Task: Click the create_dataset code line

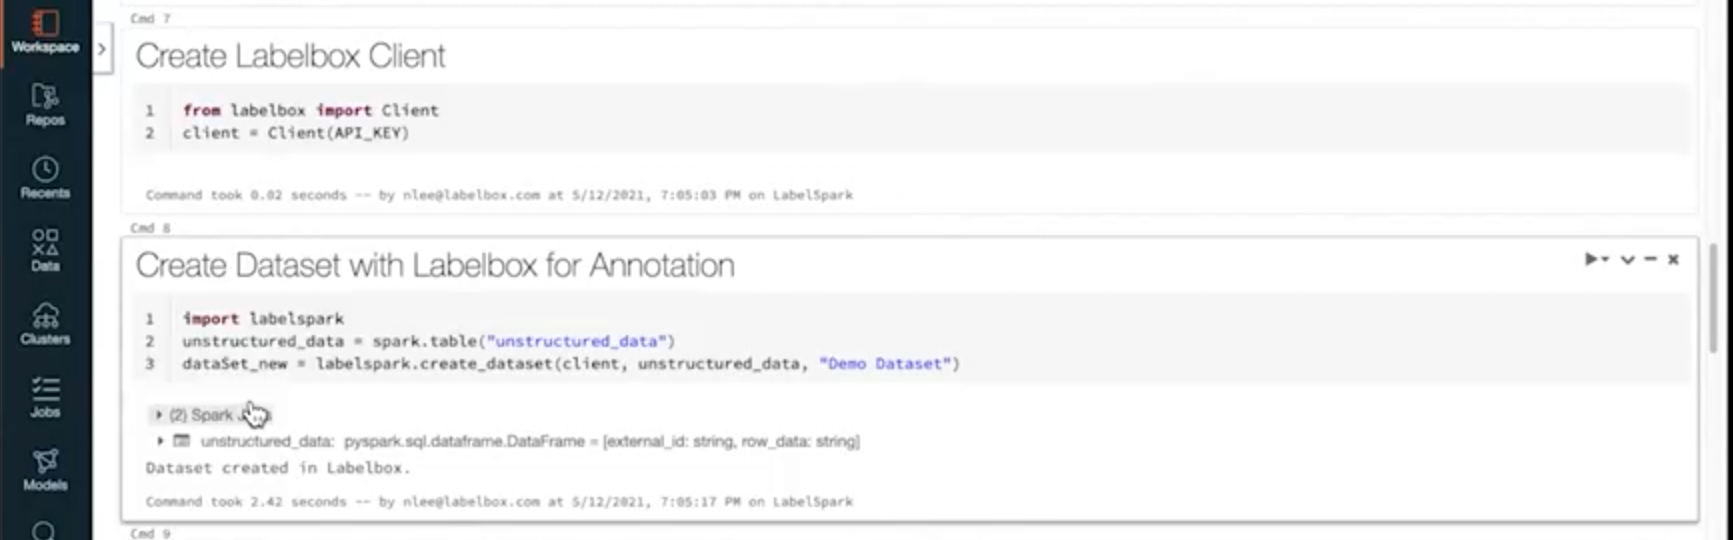Action: click(570, 363)
